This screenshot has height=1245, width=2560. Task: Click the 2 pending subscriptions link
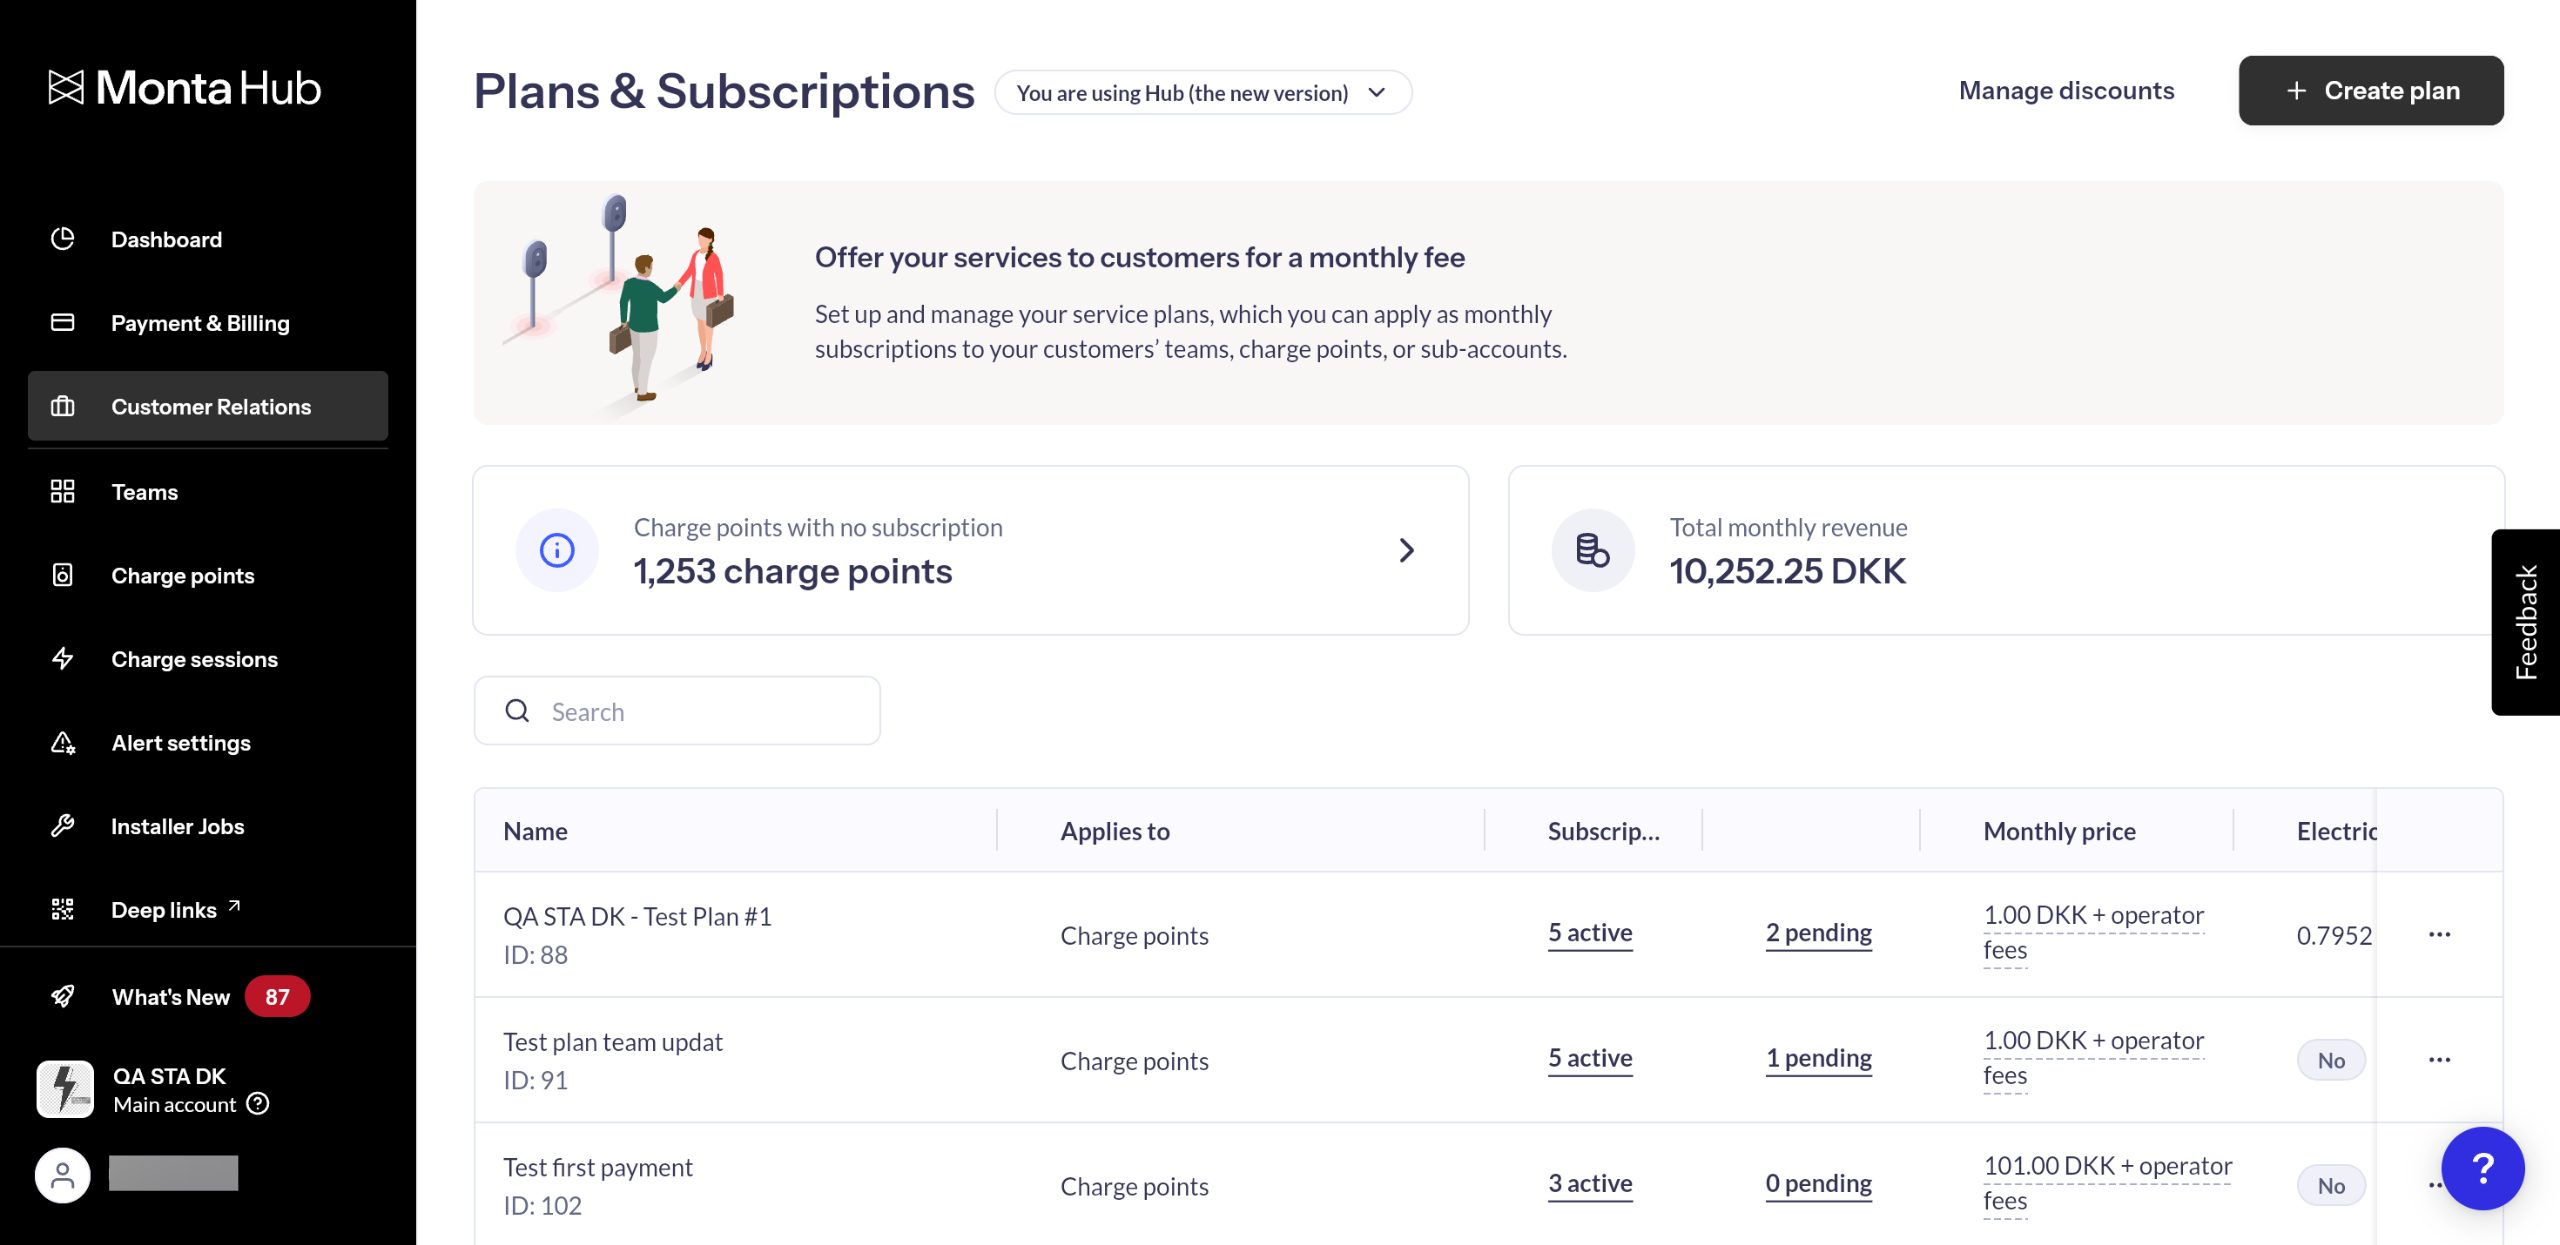pos(1818,933)
